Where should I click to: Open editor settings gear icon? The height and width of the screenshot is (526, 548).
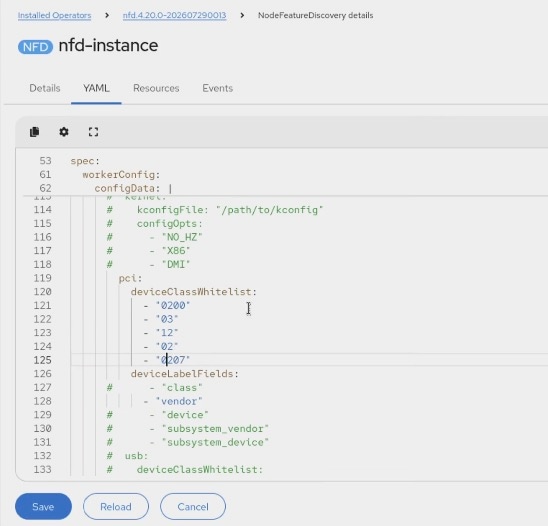click(64, 132)
